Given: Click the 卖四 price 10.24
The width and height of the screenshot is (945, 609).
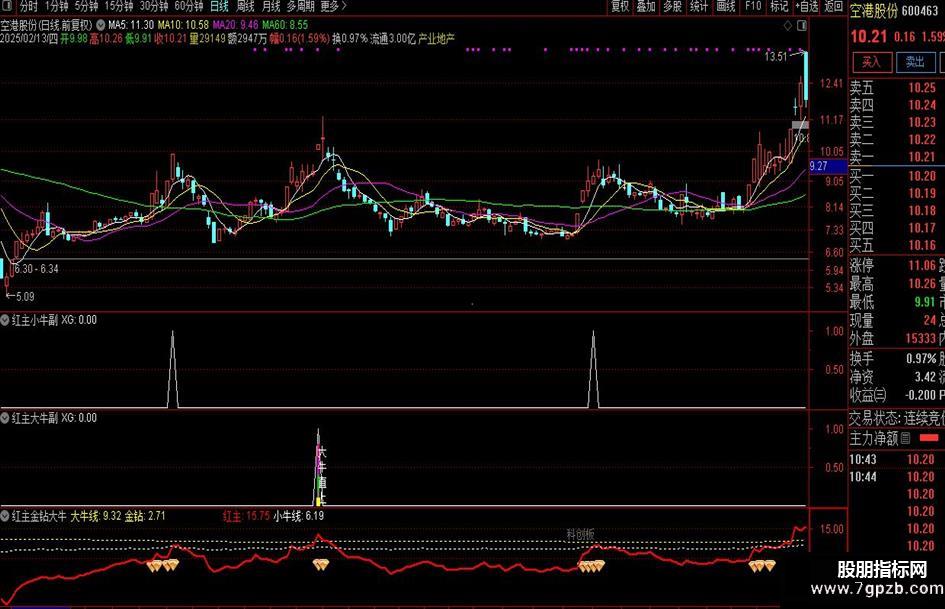Looking at the screenshot, I should (x=922, y=105).
